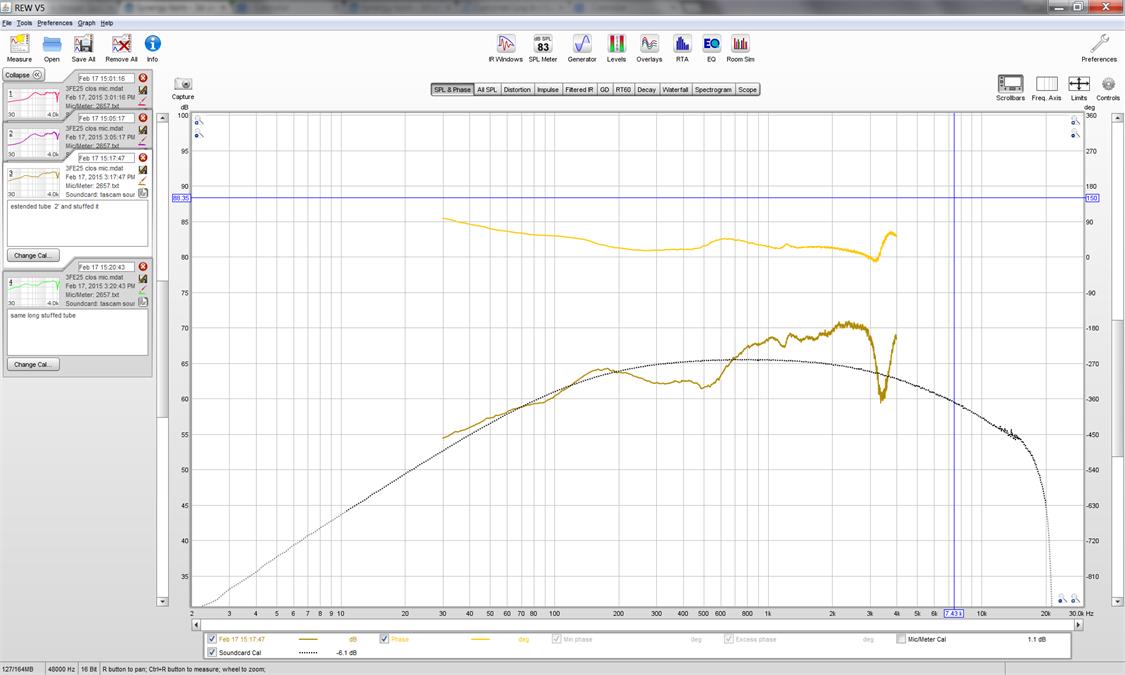The width and height of the screenshot is (1125, 675).
Task: Open the Levels meter
Action: (616, 44)
